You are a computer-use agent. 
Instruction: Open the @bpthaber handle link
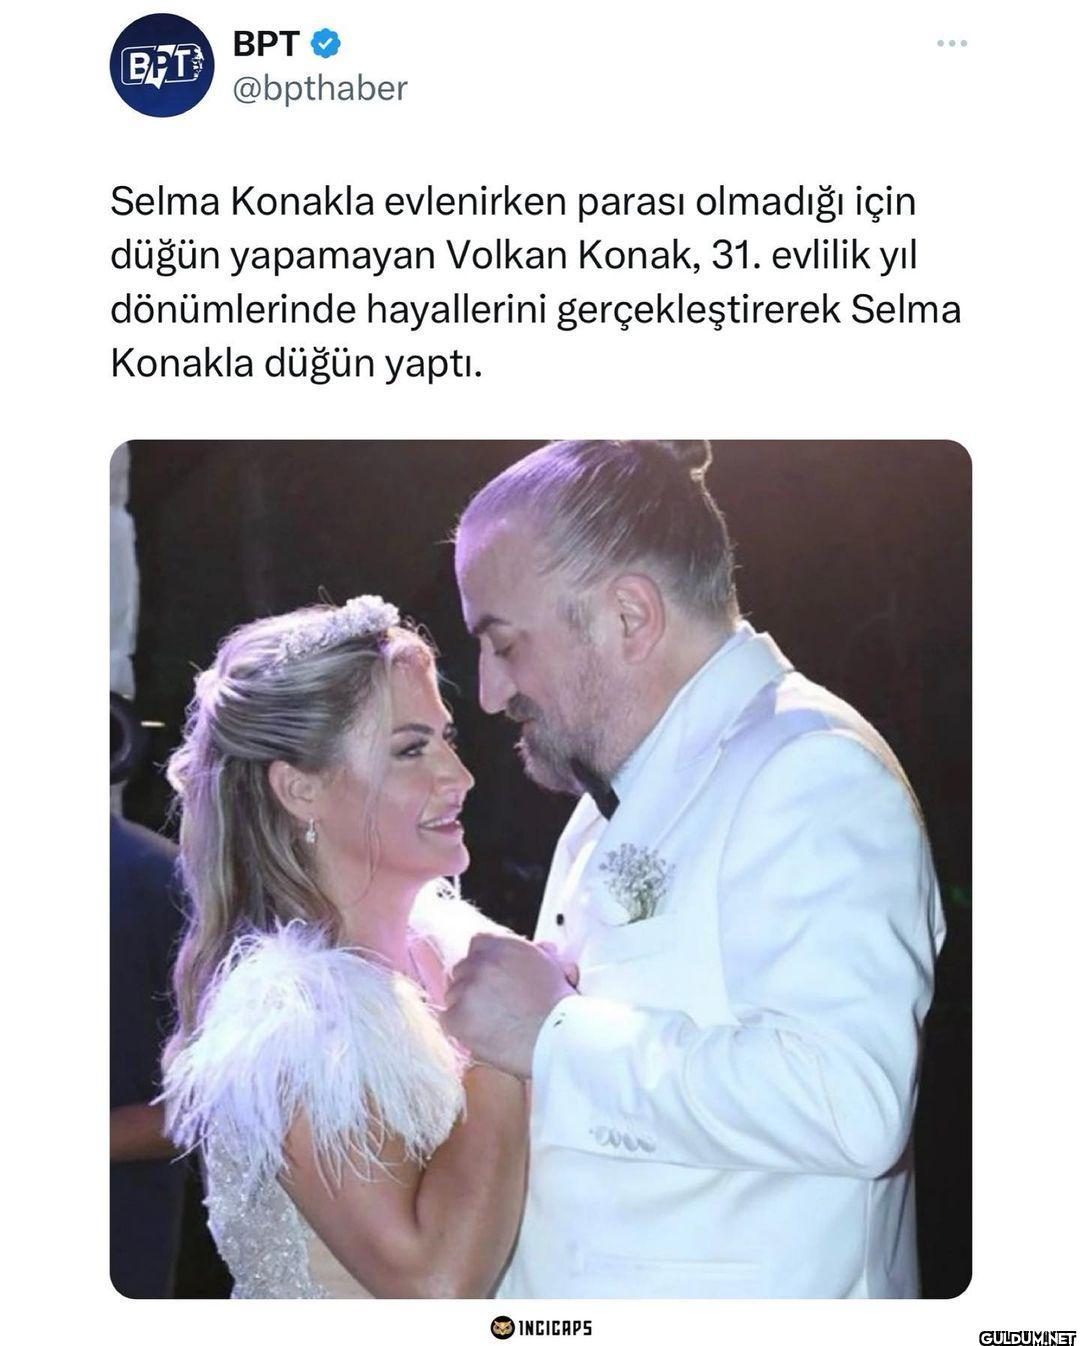(x=320, y=89)
